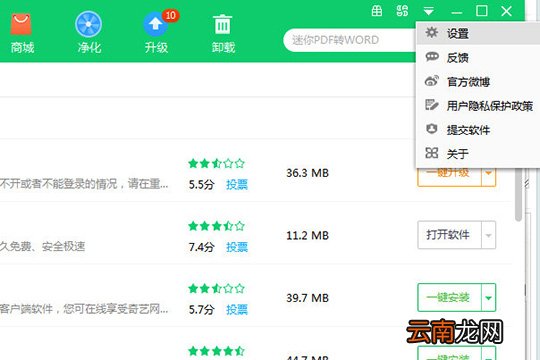Open the 商城 store icon
Screen dimensions: 540x360
(21, 33)
